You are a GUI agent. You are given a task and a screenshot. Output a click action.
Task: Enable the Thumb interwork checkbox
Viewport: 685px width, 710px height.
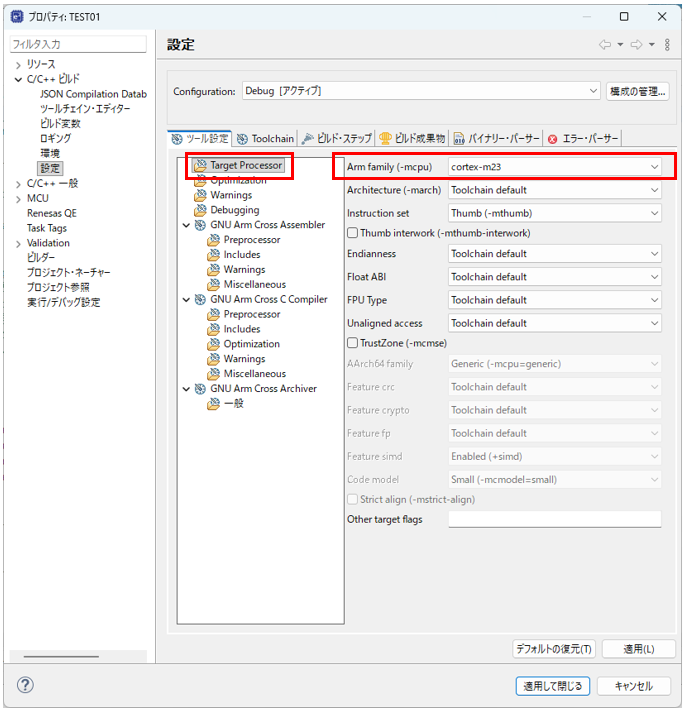[352, 233]
